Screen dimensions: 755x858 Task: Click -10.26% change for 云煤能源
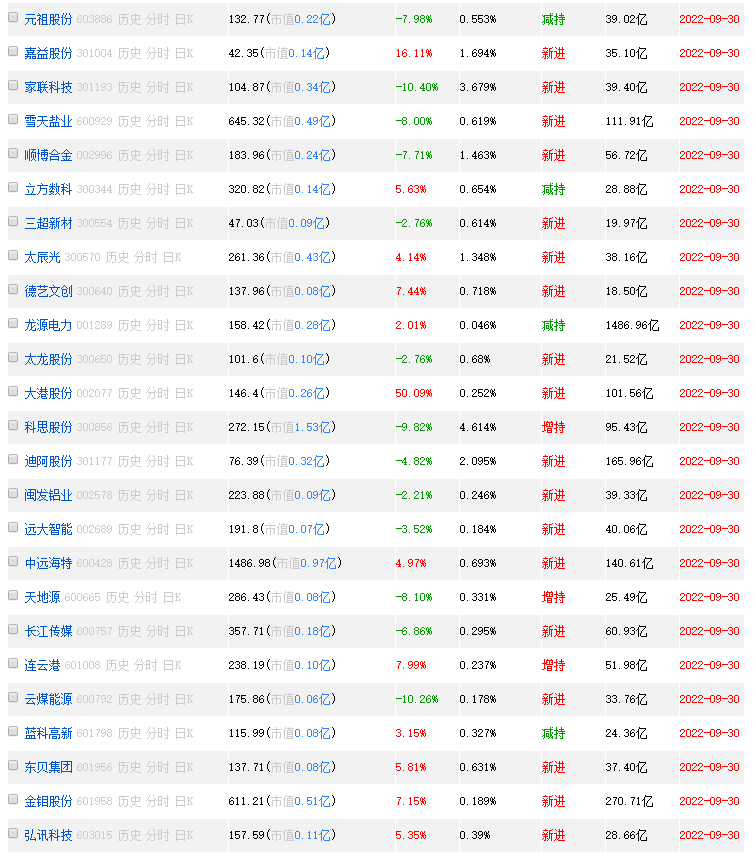coord(417,699)
